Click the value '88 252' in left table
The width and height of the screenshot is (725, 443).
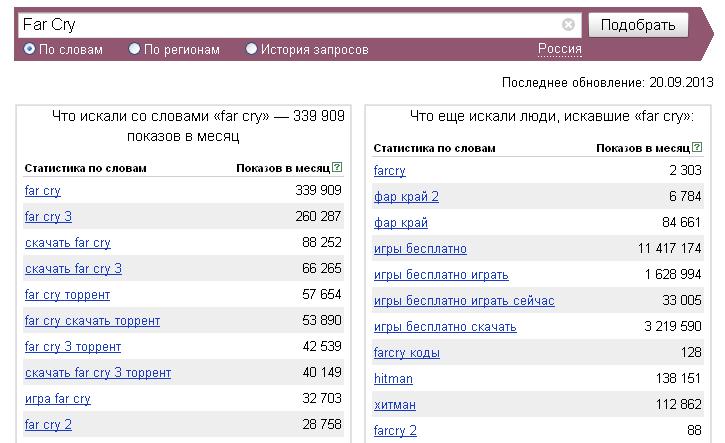coord(321,242)
